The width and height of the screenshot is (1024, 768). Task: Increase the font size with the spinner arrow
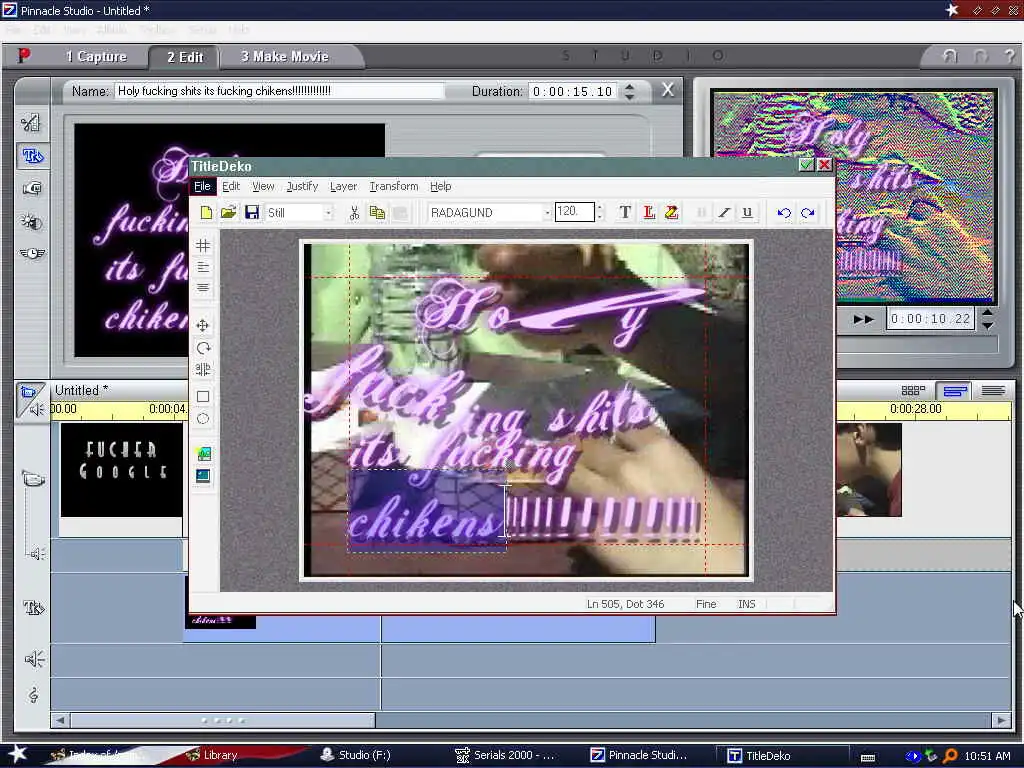click(600, 208)
